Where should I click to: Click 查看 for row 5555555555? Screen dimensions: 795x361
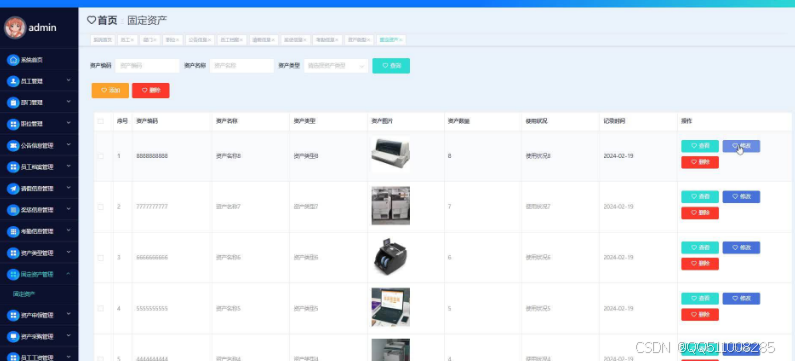700,298
